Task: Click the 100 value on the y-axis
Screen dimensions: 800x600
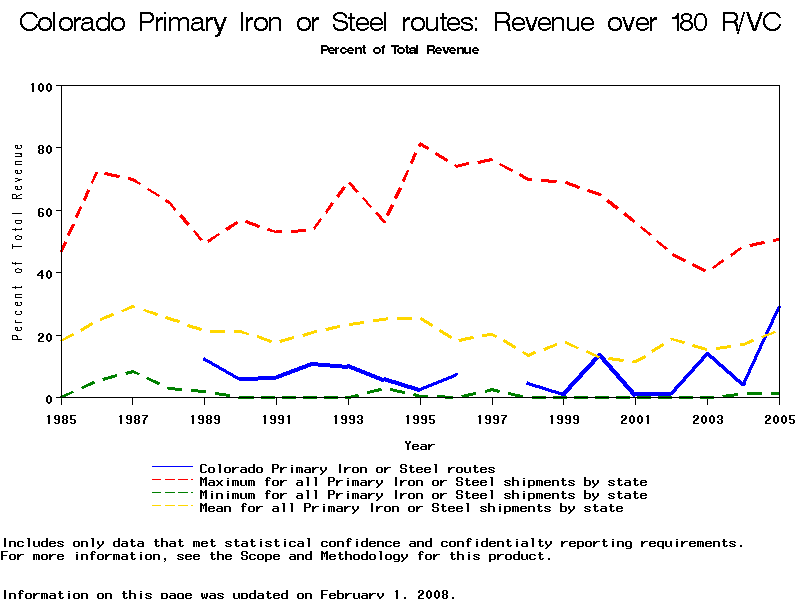Action: (x=40, y=87)
